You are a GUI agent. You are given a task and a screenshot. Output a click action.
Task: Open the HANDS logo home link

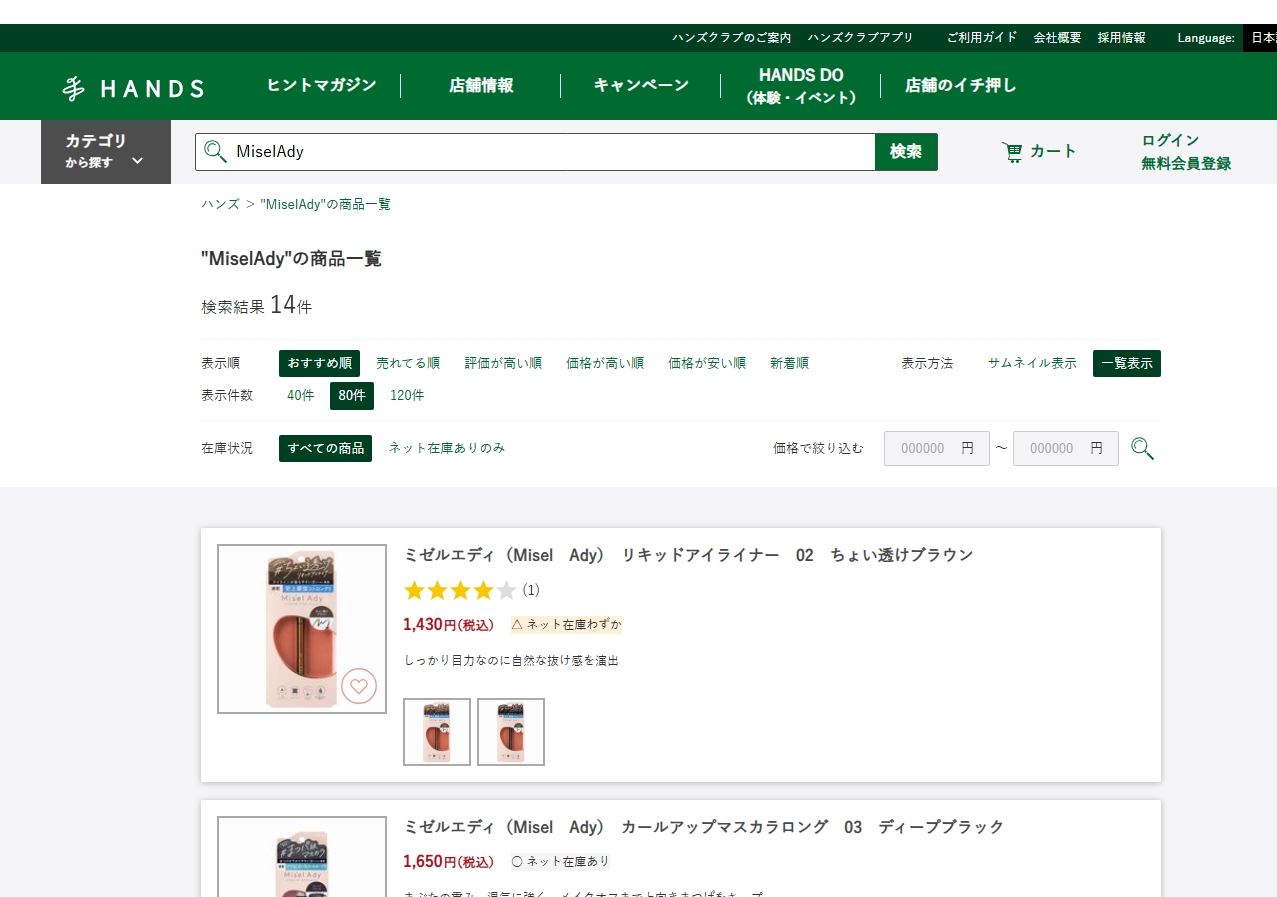point(133,88)
